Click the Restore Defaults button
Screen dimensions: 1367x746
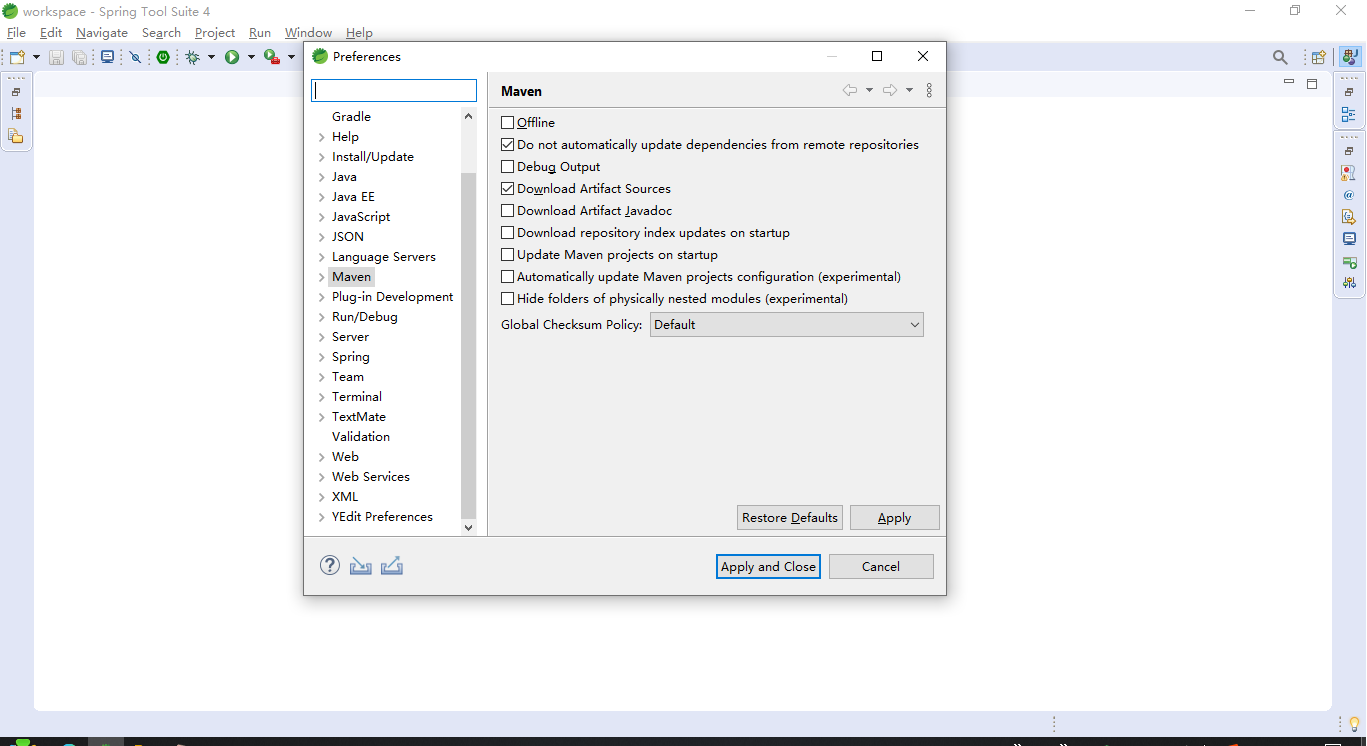[x=789, y=517]
